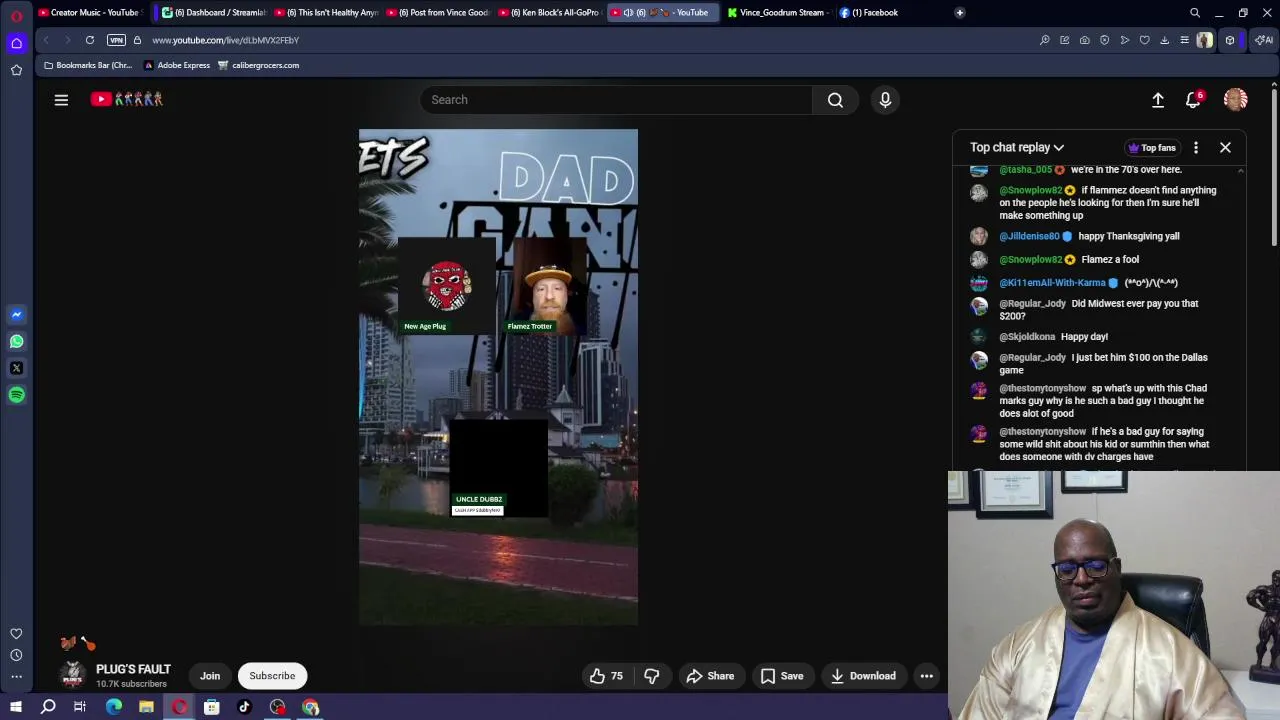
Task: Open Windows Start menu
Action: [16, 707]
